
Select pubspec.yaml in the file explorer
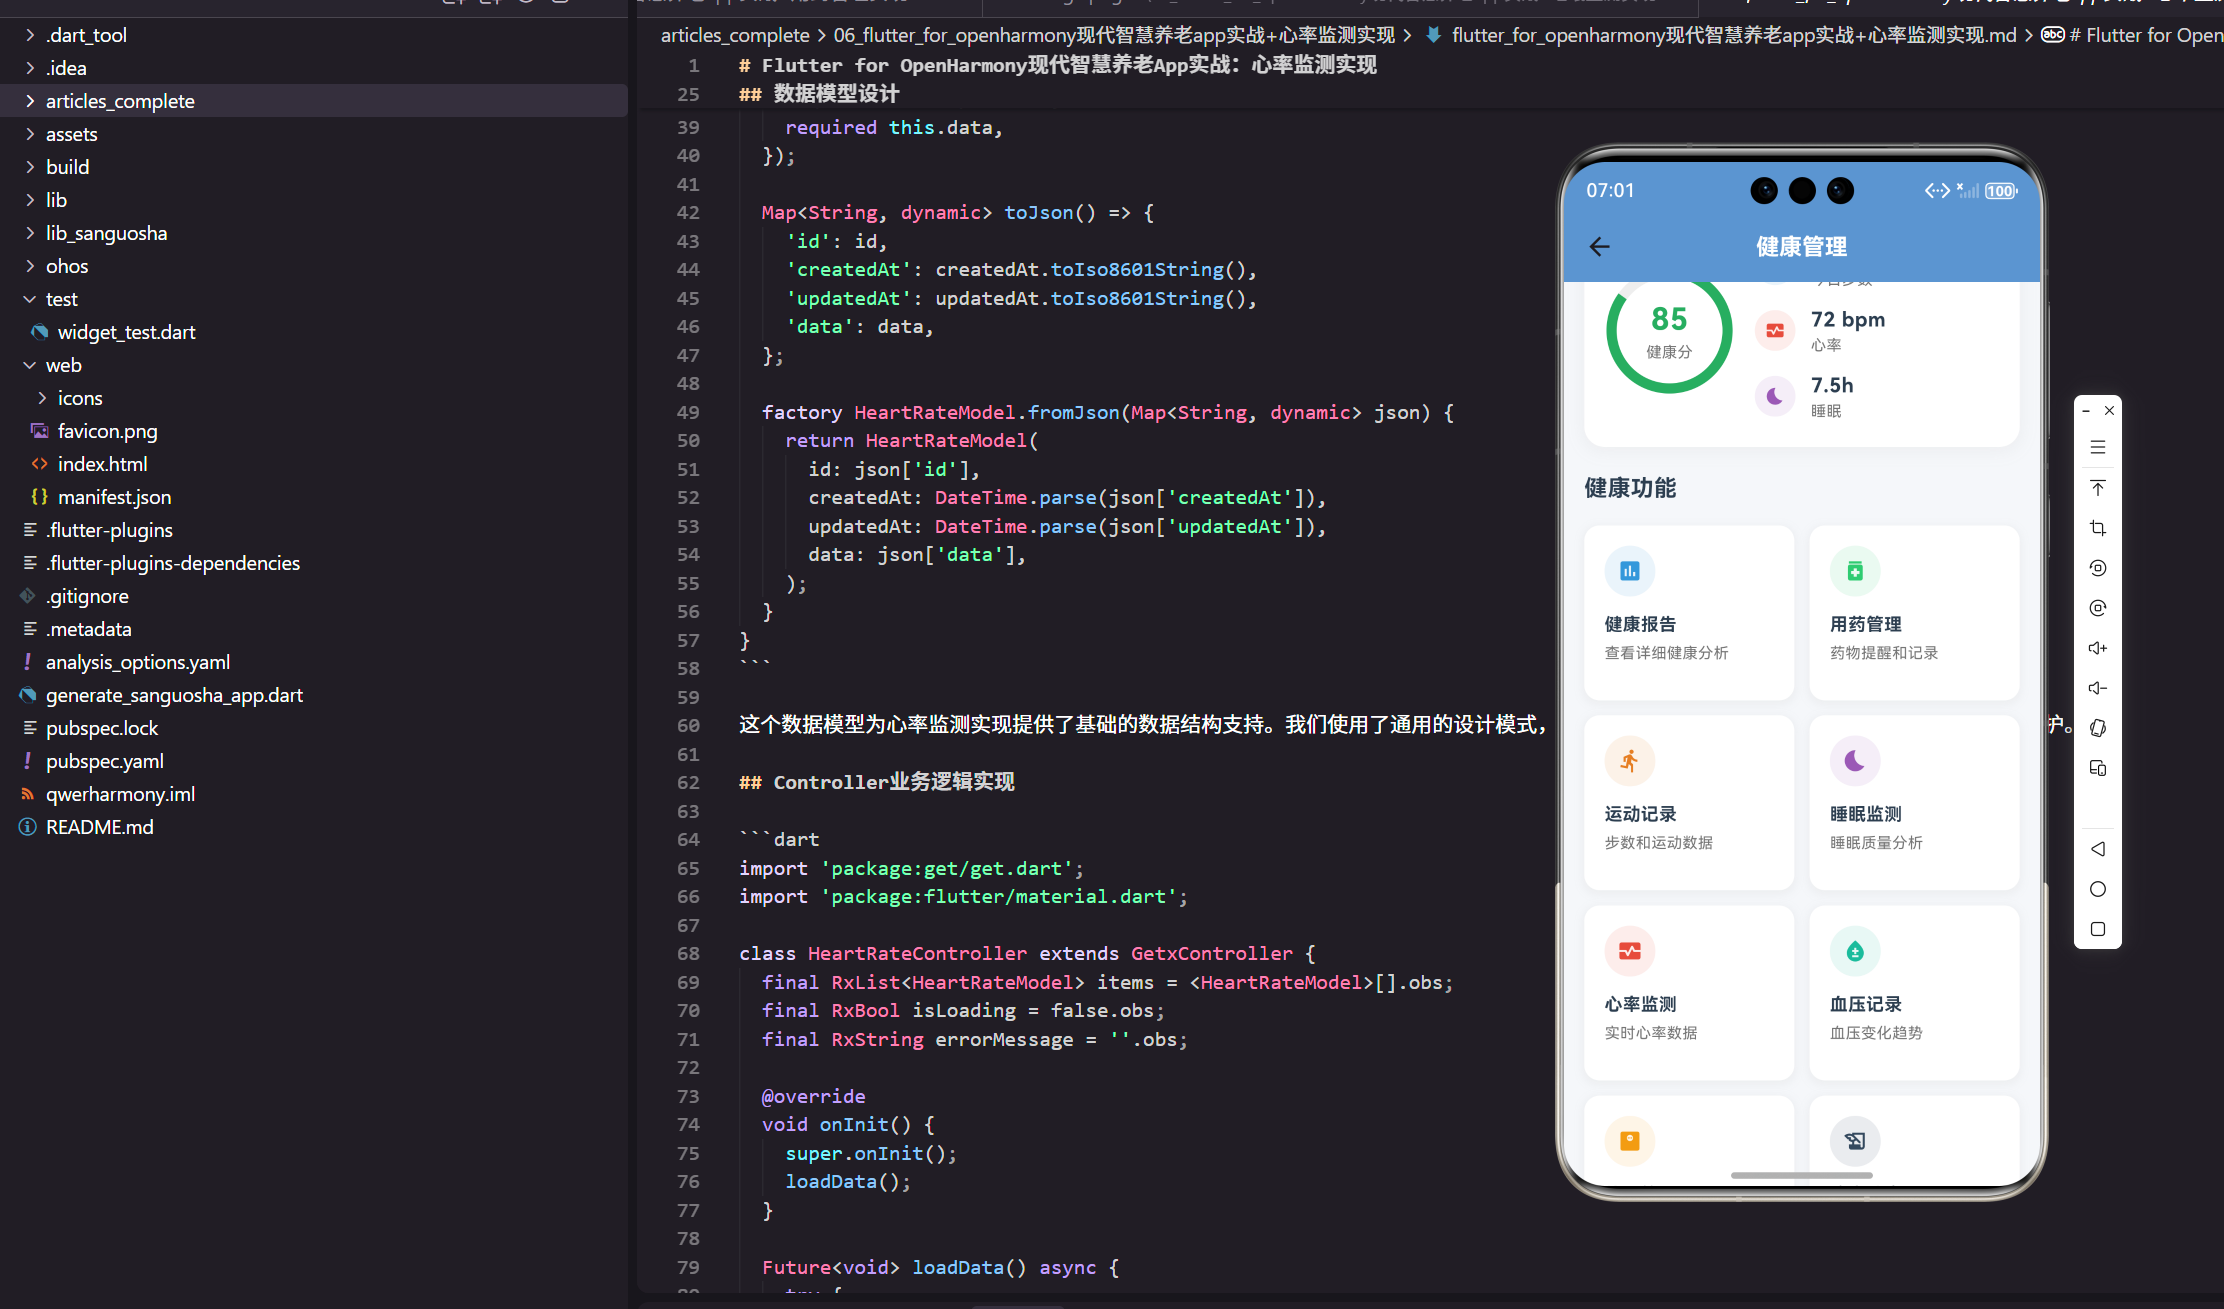tap(104, 760)
